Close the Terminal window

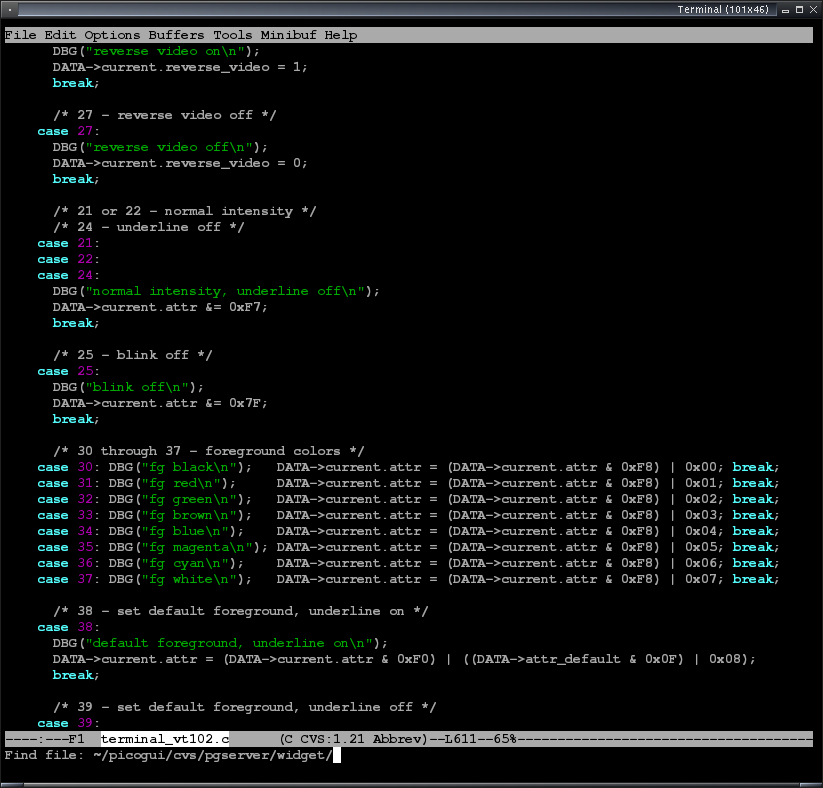click(x=813, y=9)
